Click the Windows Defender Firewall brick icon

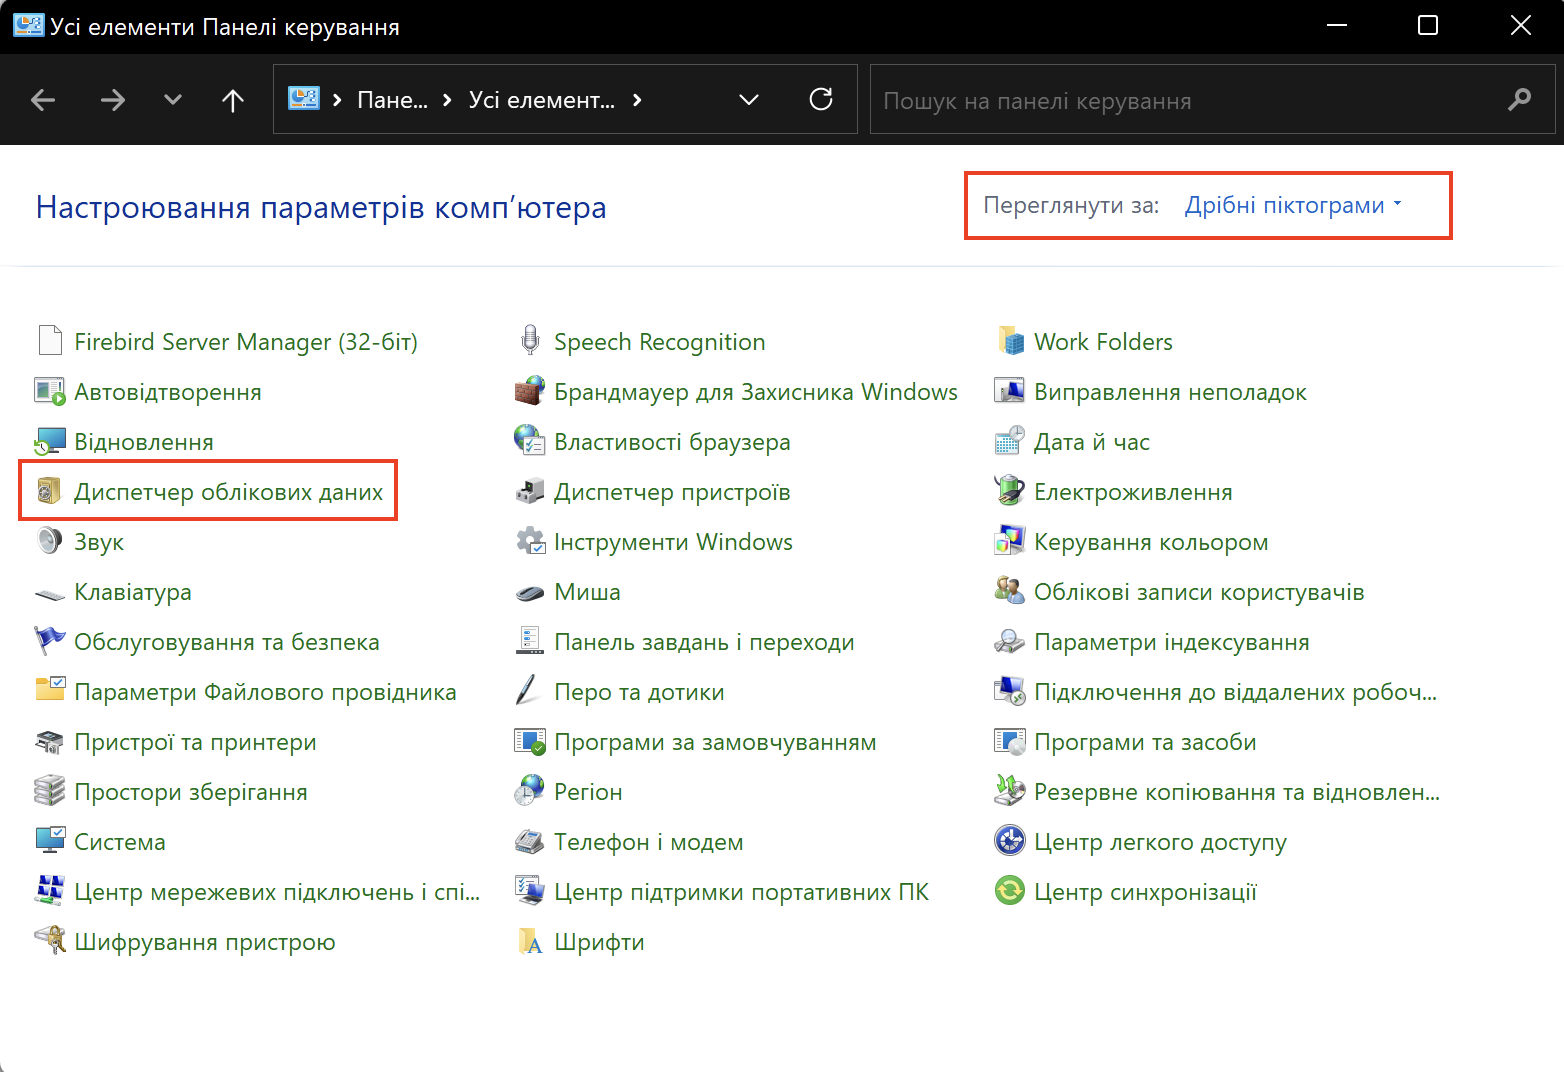[x=529, y=391]
